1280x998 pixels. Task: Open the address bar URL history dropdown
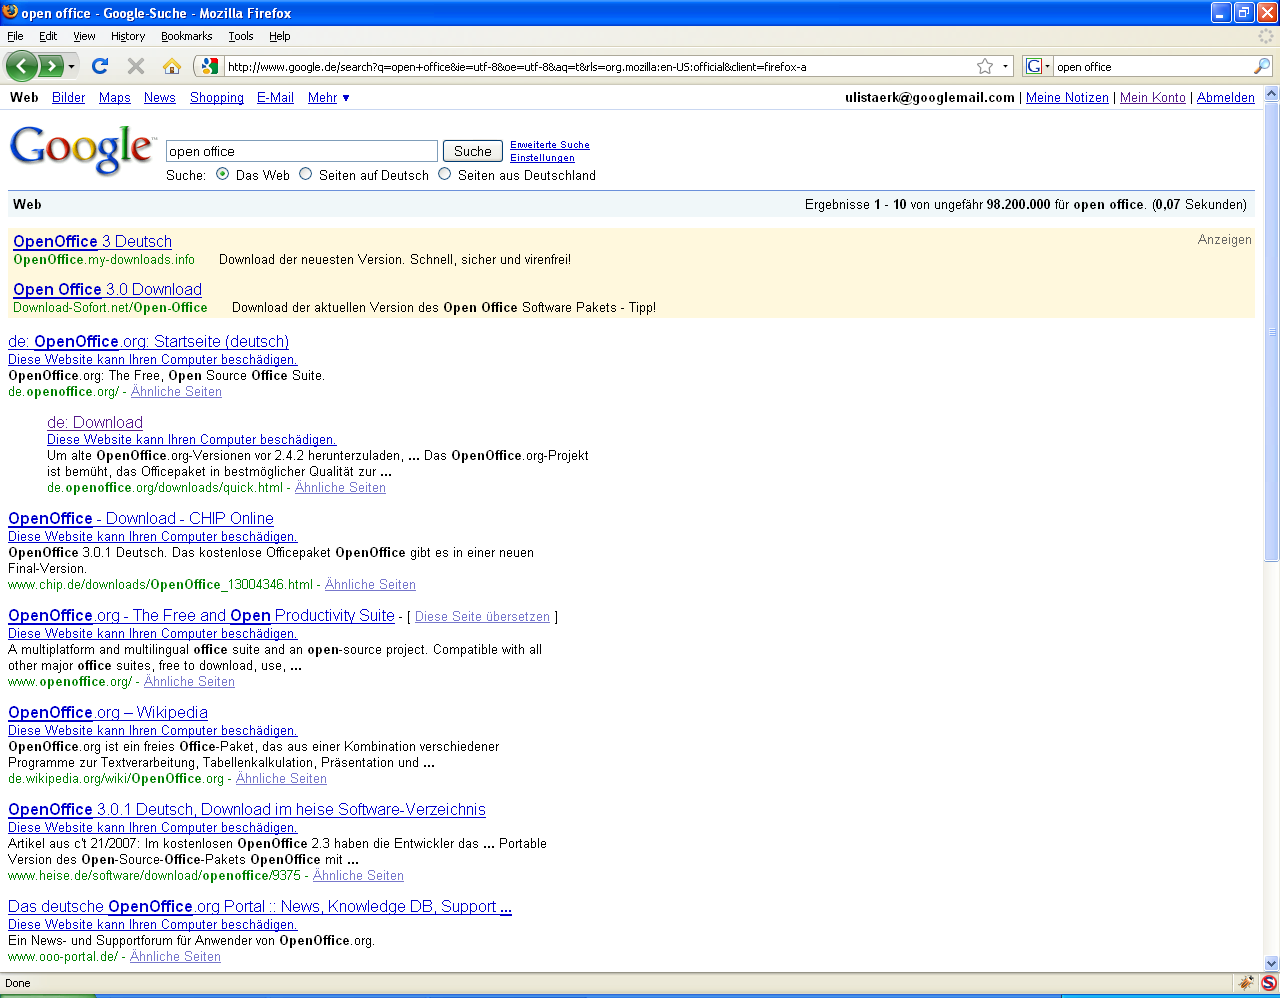coord(1005,66)
